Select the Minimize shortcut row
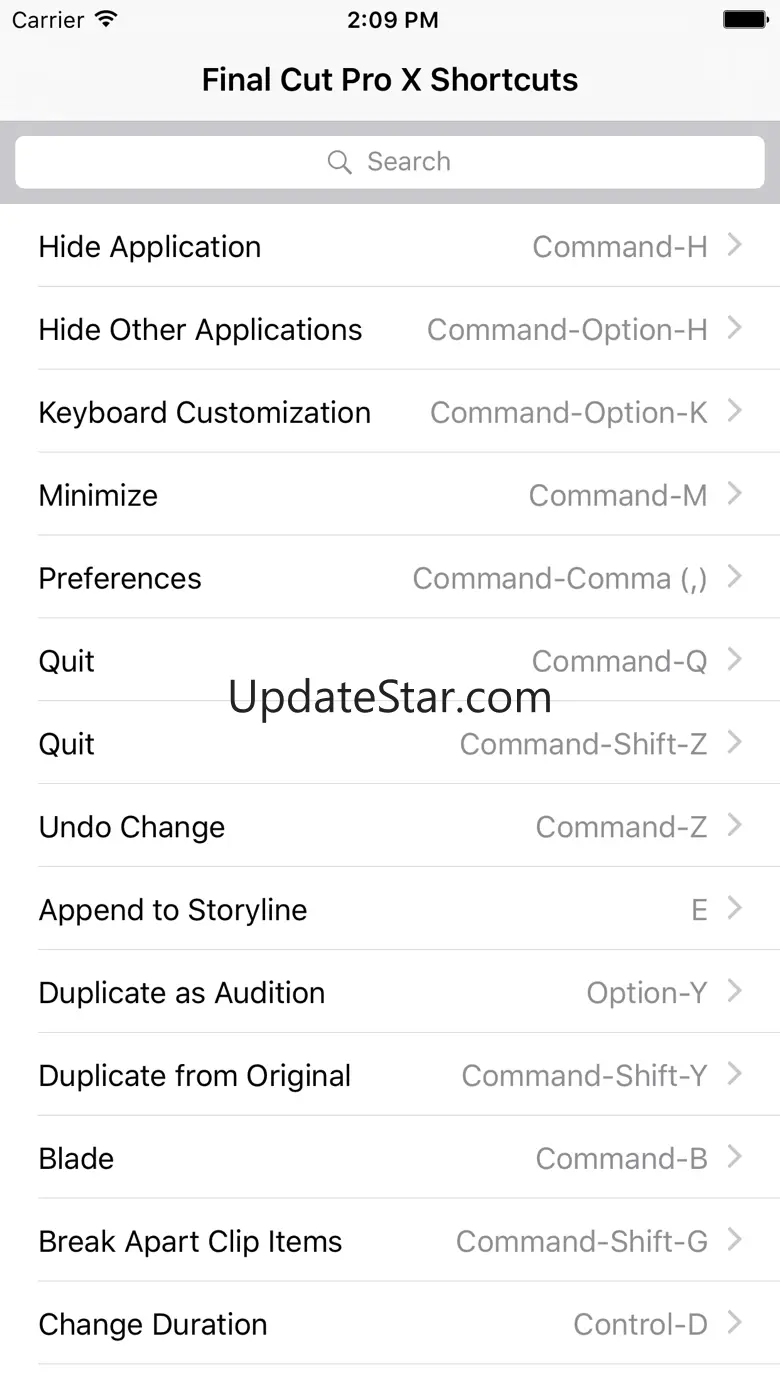 click(x=390, y=494)
